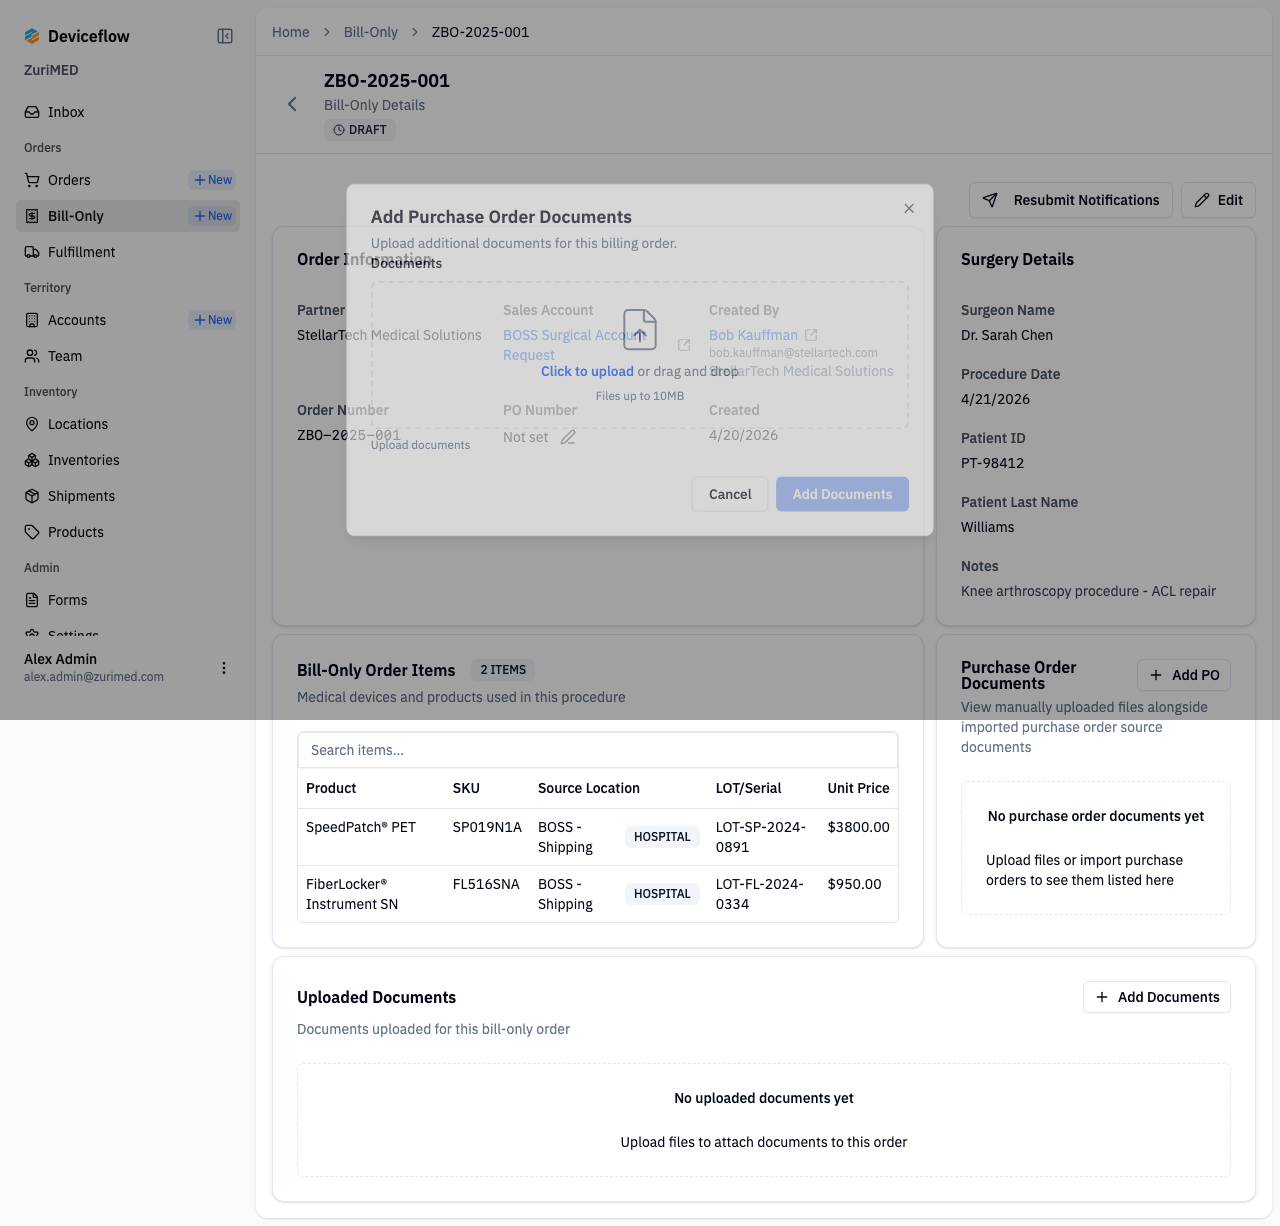
Task: Click the Unit Price column header
Action: click(858, 788)
